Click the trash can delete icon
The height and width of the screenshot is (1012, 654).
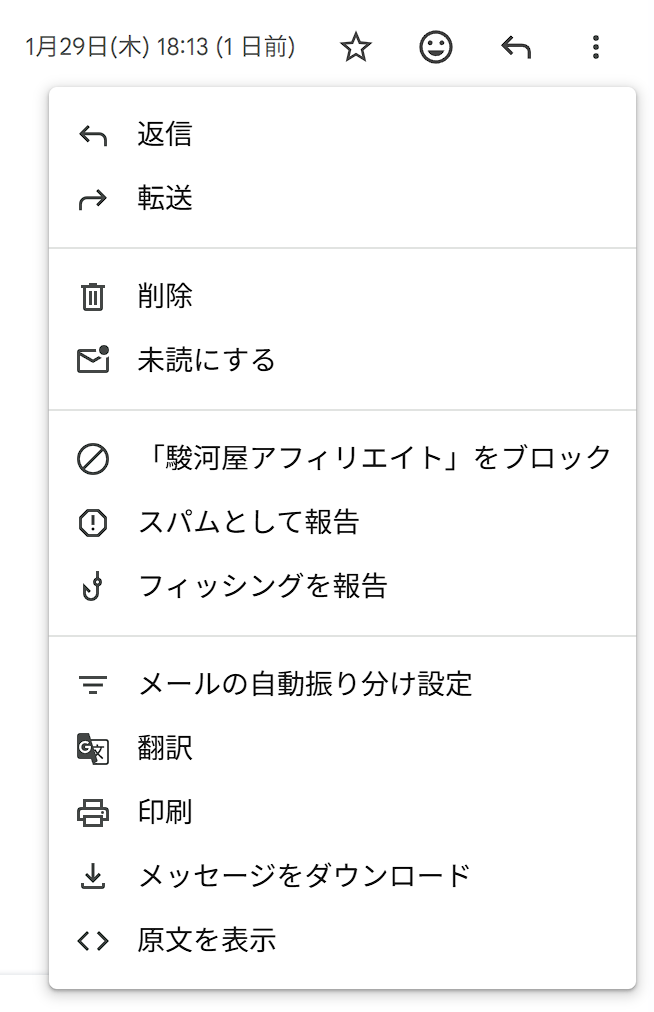coord(93,296)
